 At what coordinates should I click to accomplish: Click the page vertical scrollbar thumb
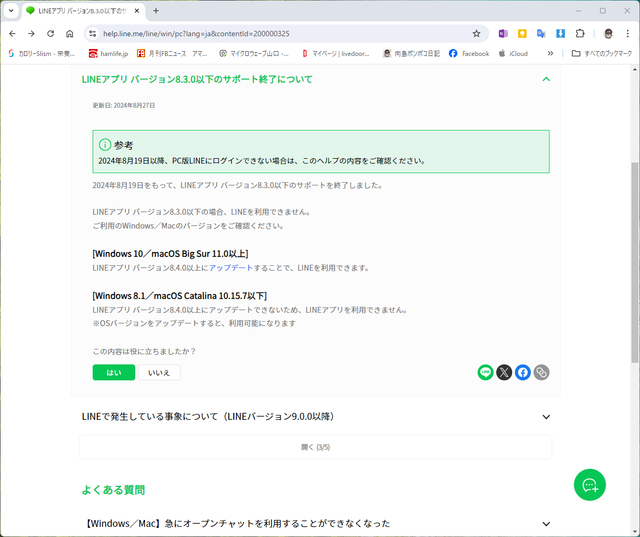tap(634, 262)
